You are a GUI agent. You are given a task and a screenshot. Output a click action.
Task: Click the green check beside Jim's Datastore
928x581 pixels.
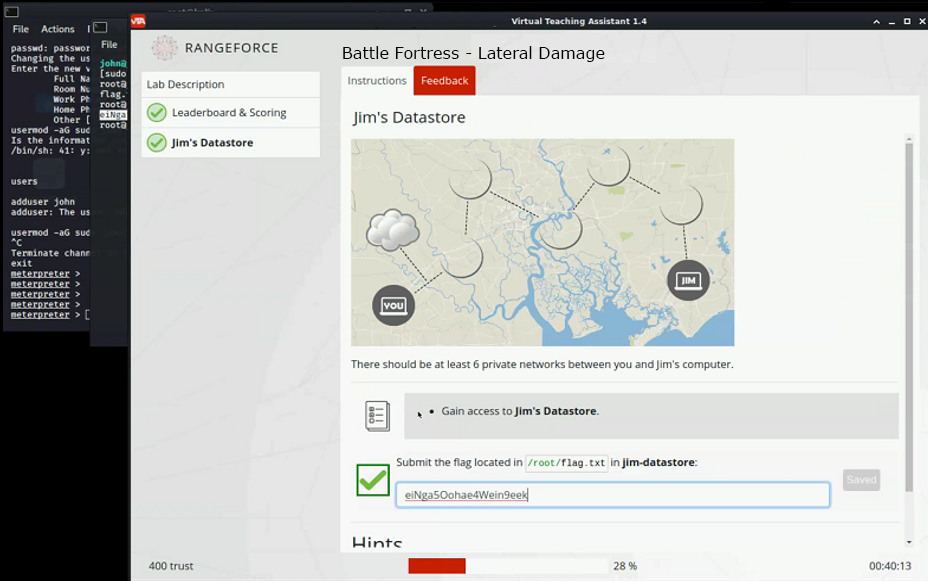[x=156, y=142]
